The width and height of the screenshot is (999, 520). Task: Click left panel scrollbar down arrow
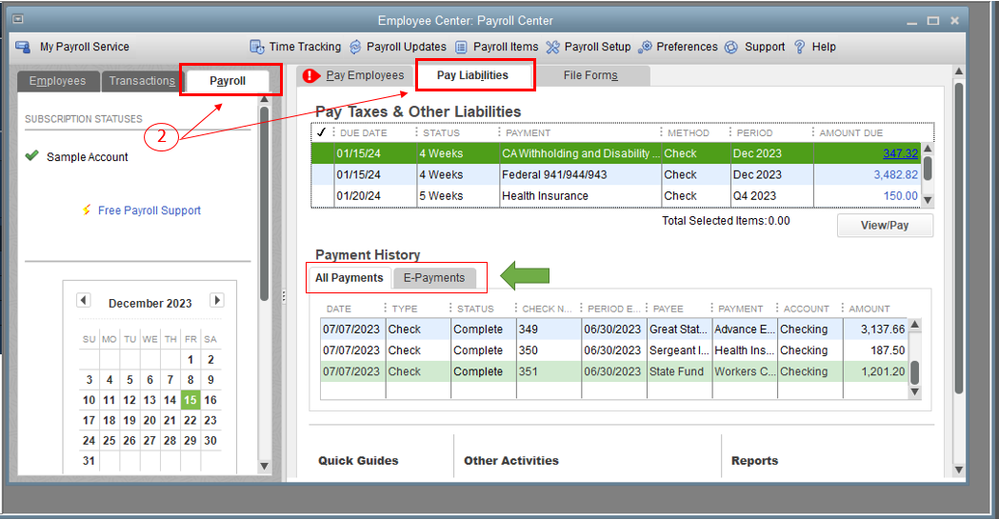264,466
